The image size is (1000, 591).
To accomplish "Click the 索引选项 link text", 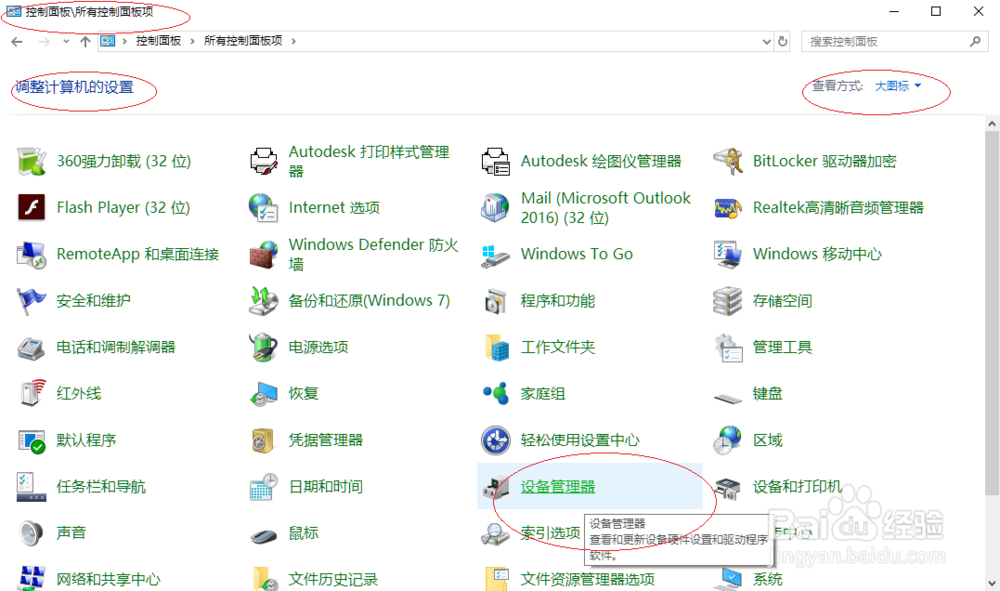I will coord(550,533).
